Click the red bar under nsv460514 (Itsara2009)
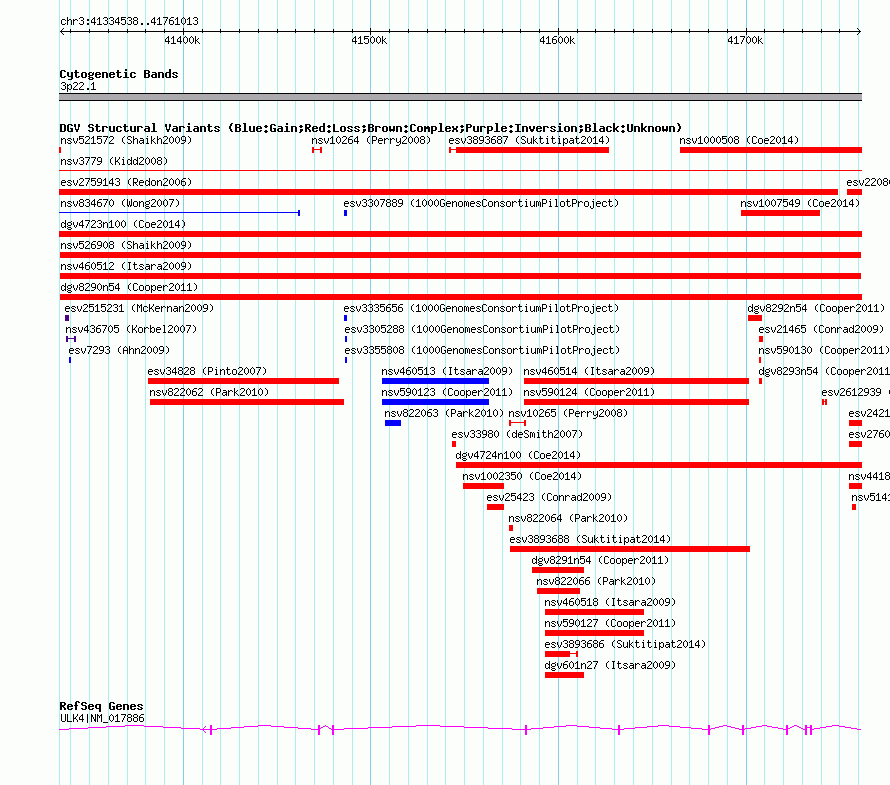Image resolution: width=890 pixels, height=785 pixels. click(636, 381)
